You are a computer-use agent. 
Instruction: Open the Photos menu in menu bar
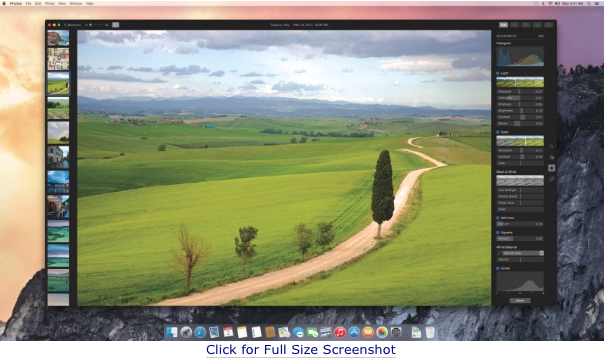pyautogui.click(x=16, y=3)
